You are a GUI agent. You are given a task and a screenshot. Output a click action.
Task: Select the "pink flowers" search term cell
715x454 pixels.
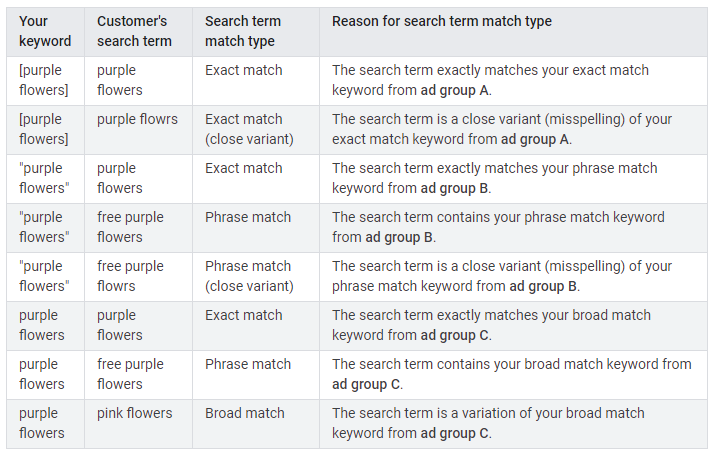(x=134, y=413)
